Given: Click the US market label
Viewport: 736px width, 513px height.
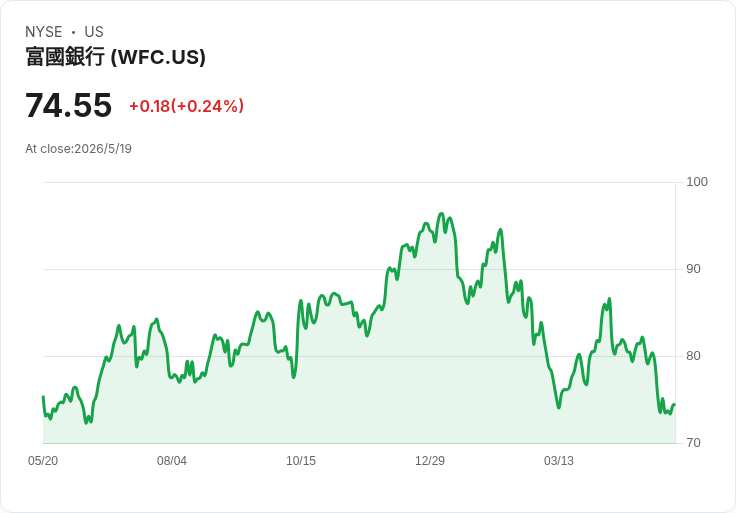Looking at the screenshot, I should coord(94,32).
